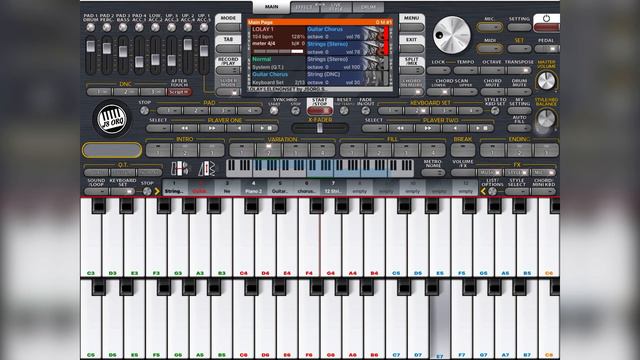Click the PAD stop knob
Viewport: 640px width, 360px height.
point(144,111)
